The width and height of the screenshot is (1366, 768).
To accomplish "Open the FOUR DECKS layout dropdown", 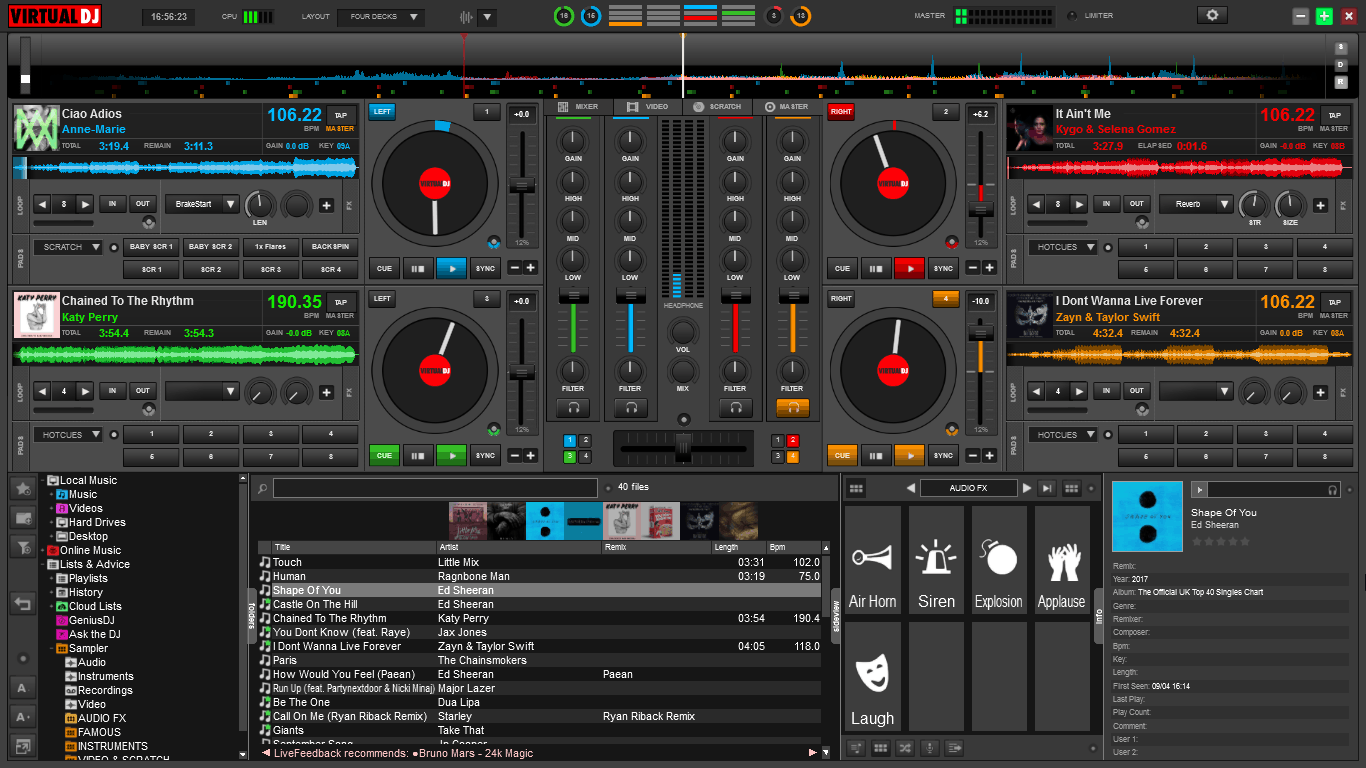I will pyautogui.click(x=380, y=15).
